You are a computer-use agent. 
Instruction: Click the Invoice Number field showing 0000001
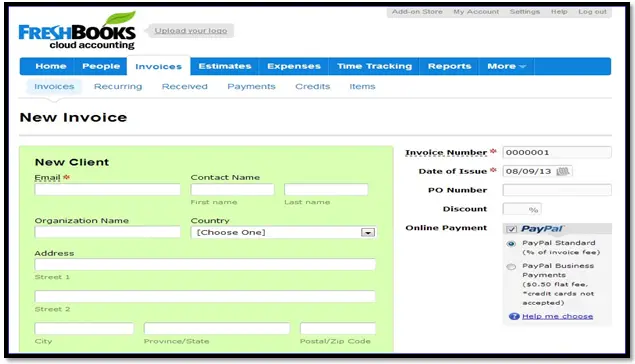point(557,152)
